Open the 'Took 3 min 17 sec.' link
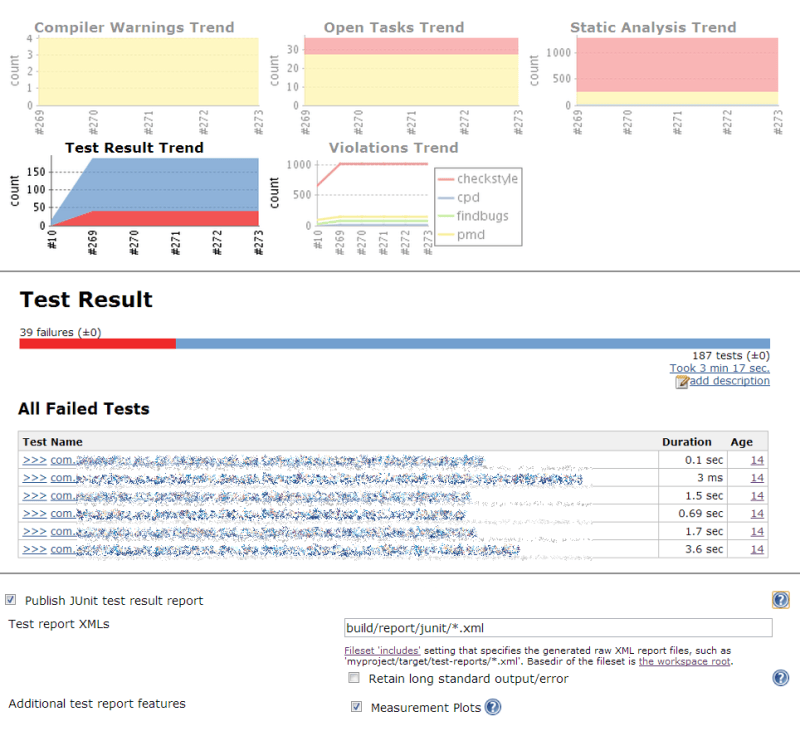The image size is (800, 731). 719,368
